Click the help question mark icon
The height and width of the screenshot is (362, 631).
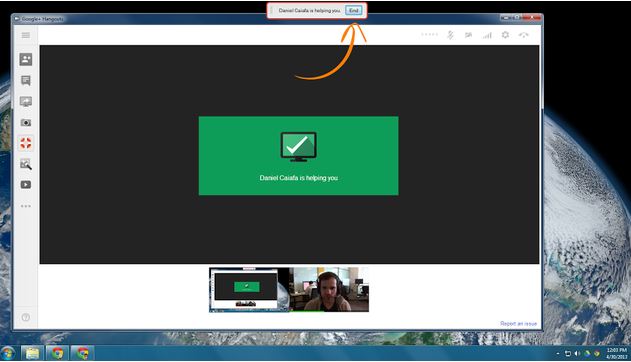point(26,317)
